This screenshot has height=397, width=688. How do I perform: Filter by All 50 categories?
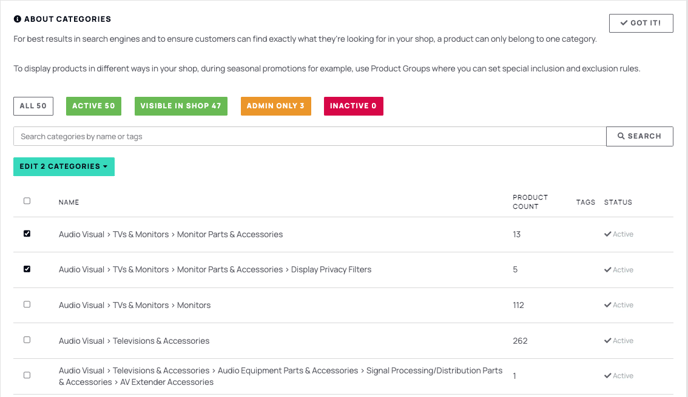pyautogui.click(x=33, y=106)
